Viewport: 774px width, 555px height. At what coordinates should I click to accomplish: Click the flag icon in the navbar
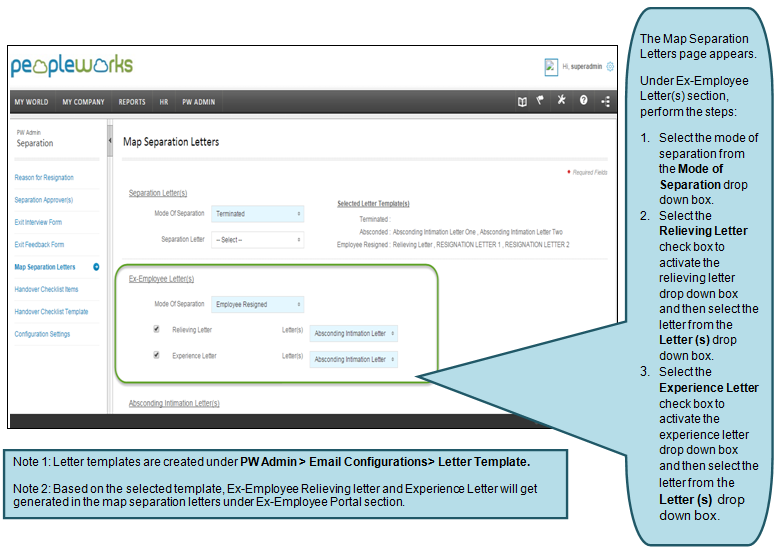pos(541,101)
